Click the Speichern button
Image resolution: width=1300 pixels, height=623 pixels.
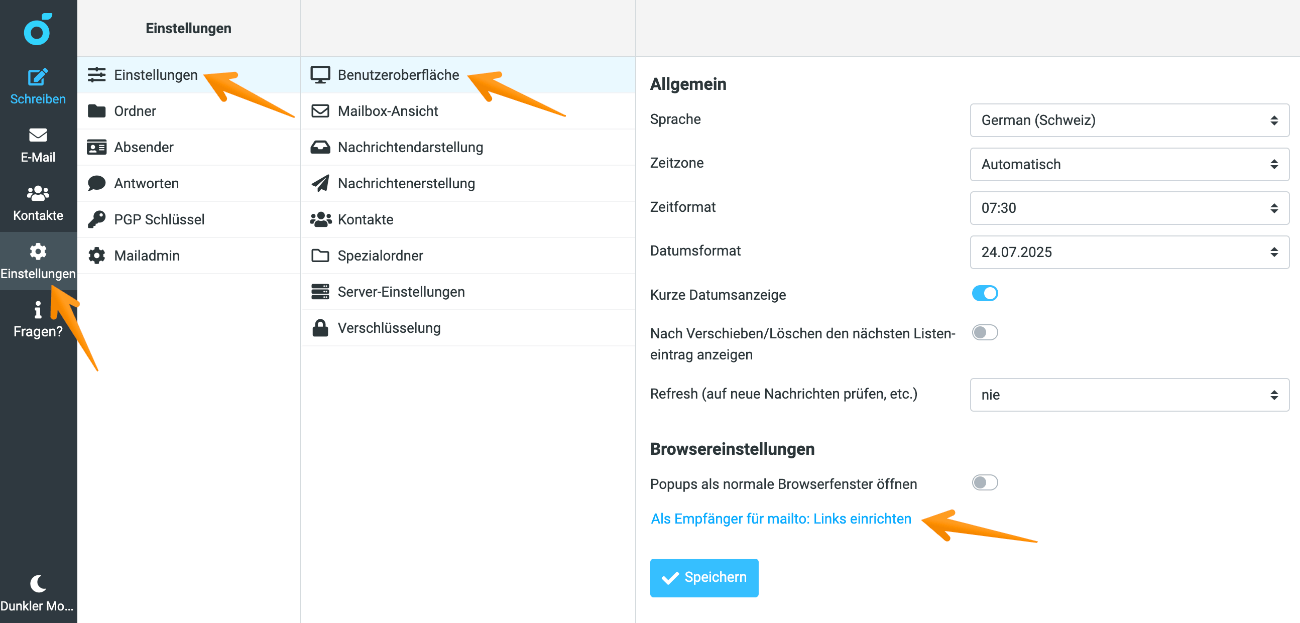pos(704,578)
